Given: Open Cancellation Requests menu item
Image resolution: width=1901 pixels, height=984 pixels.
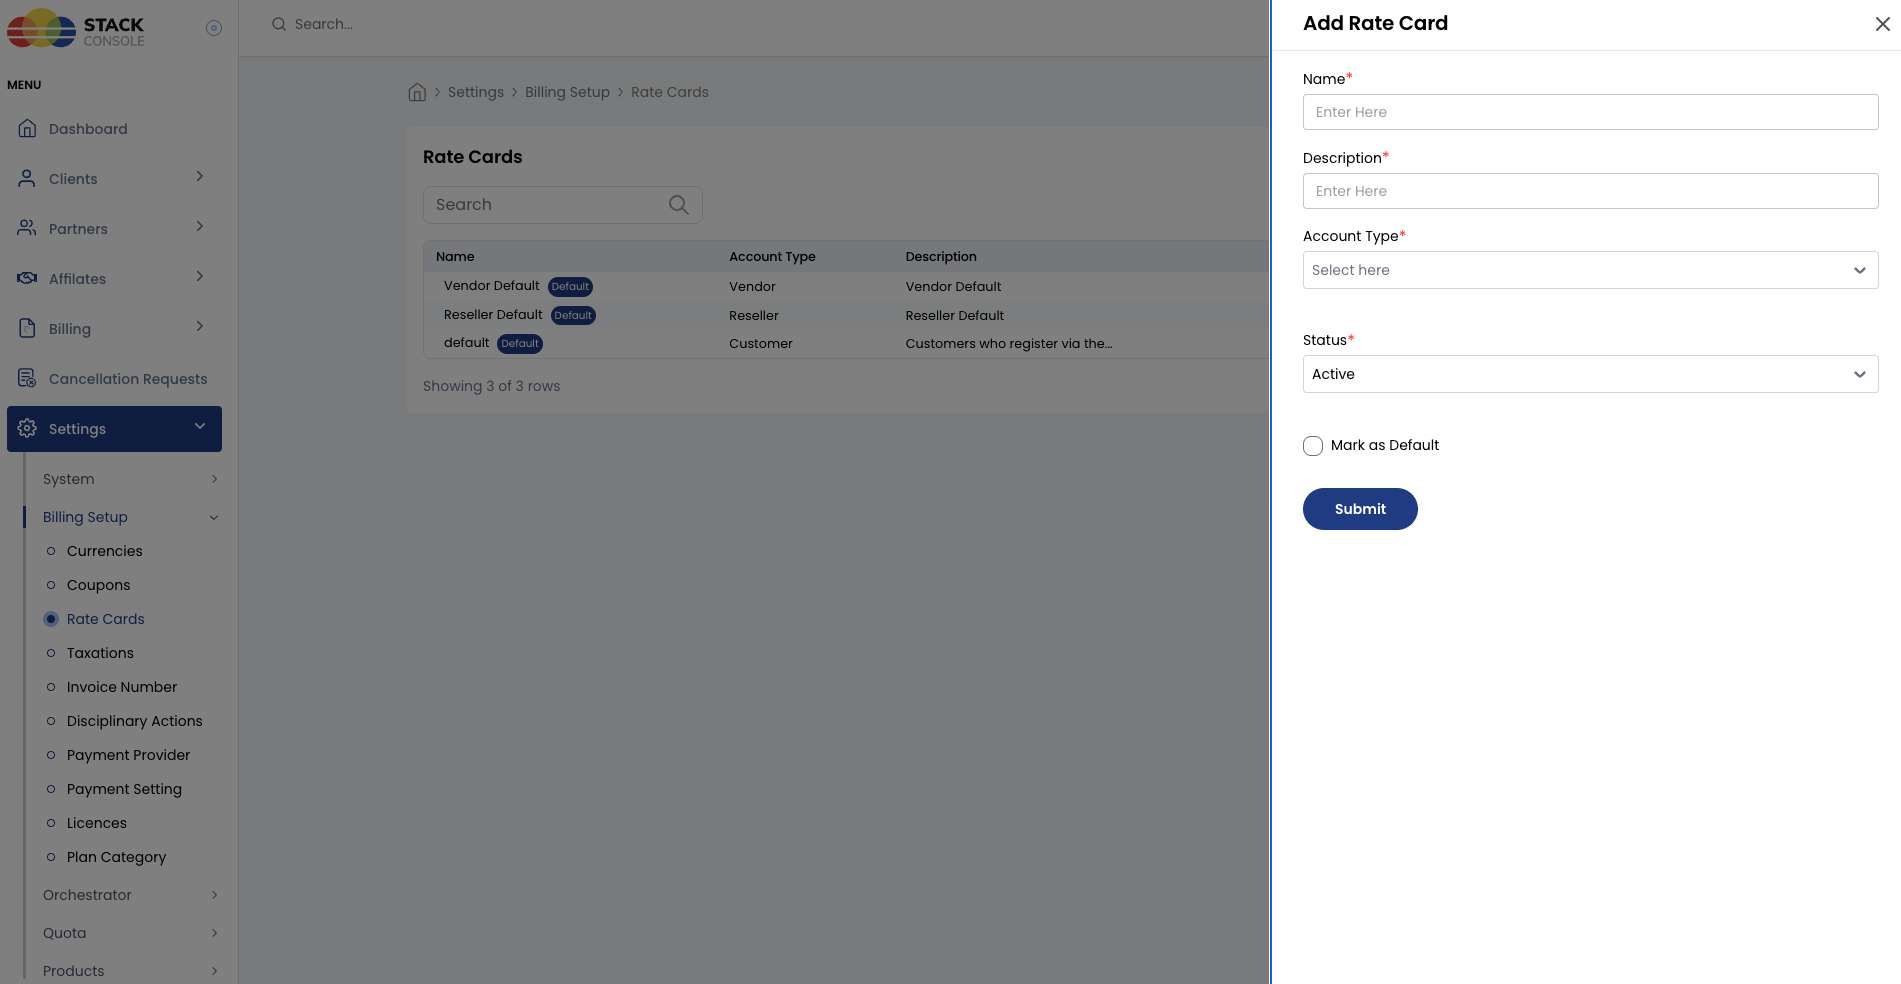Looking at the screenshot, I should (128, 379).
